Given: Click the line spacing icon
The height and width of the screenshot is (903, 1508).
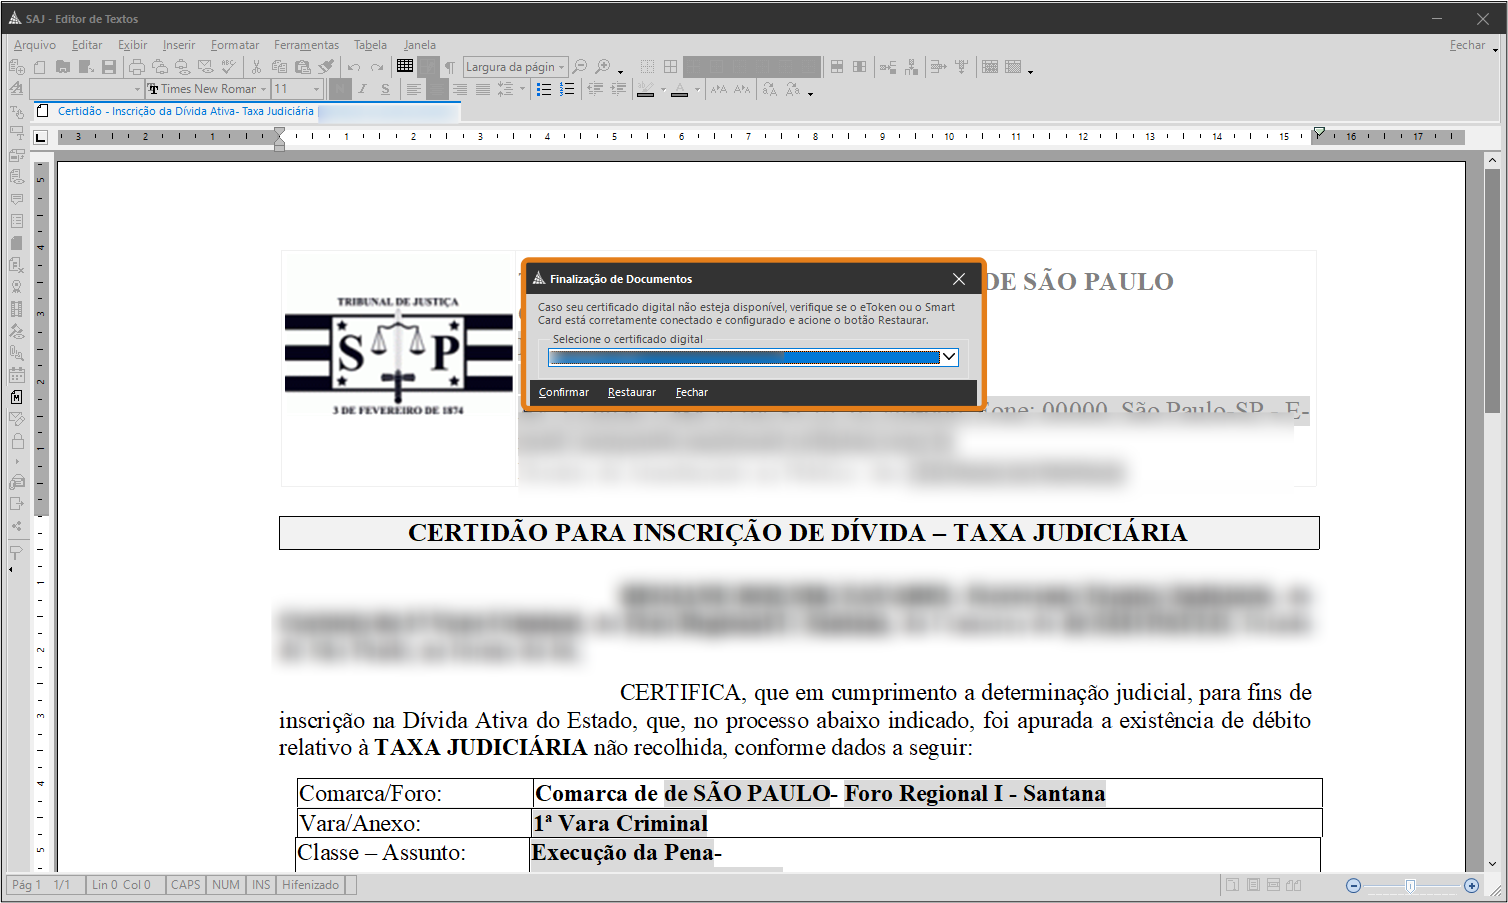Looking at the screenshot, I should (506, 89).
